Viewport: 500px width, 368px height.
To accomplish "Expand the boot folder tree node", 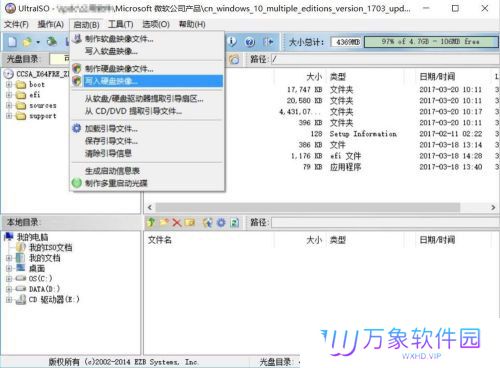I will [9, 85].
